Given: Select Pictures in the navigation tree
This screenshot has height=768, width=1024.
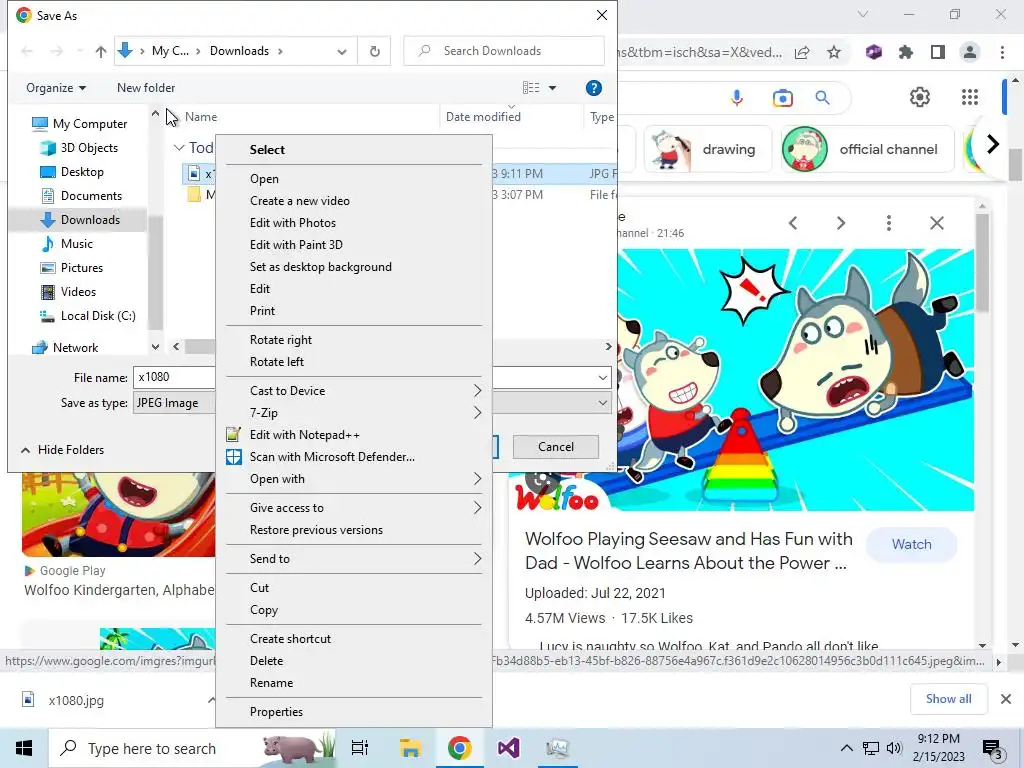Looking at the screenshot, I should (x=82, y=268).
